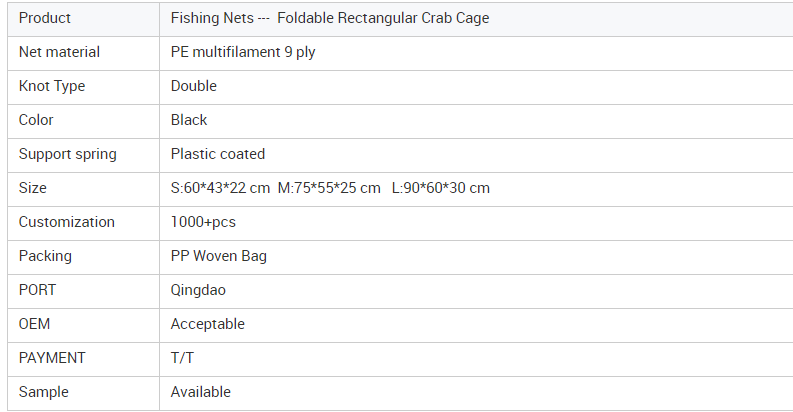Select the 1000+pcs value
The width and height of the screenshot is (793, 412).
pyautogui.click(x=203, y=222)
